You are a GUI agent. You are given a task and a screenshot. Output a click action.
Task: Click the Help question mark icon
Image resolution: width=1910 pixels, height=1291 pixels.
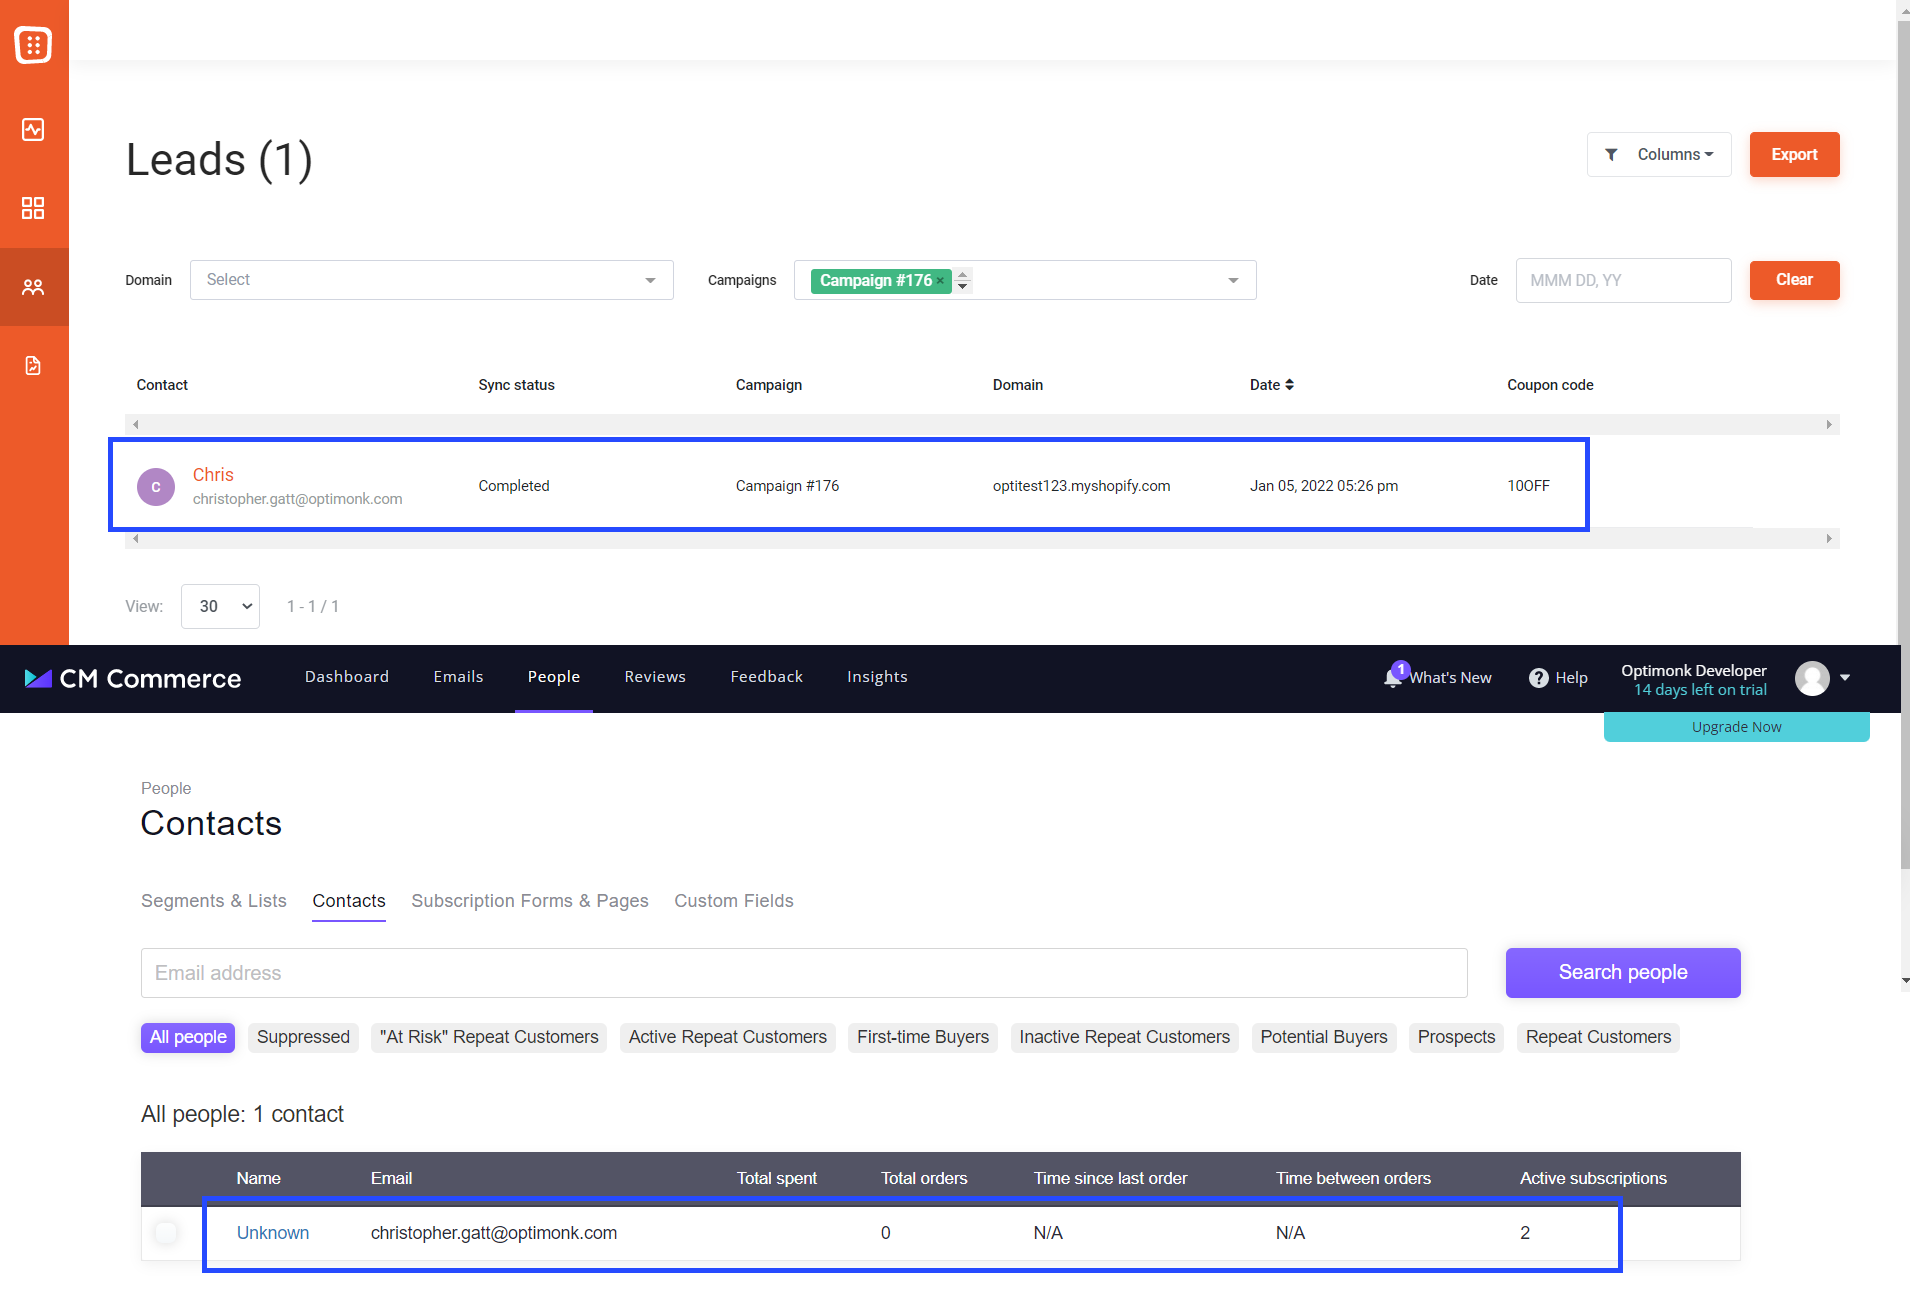coord(1538,678)
